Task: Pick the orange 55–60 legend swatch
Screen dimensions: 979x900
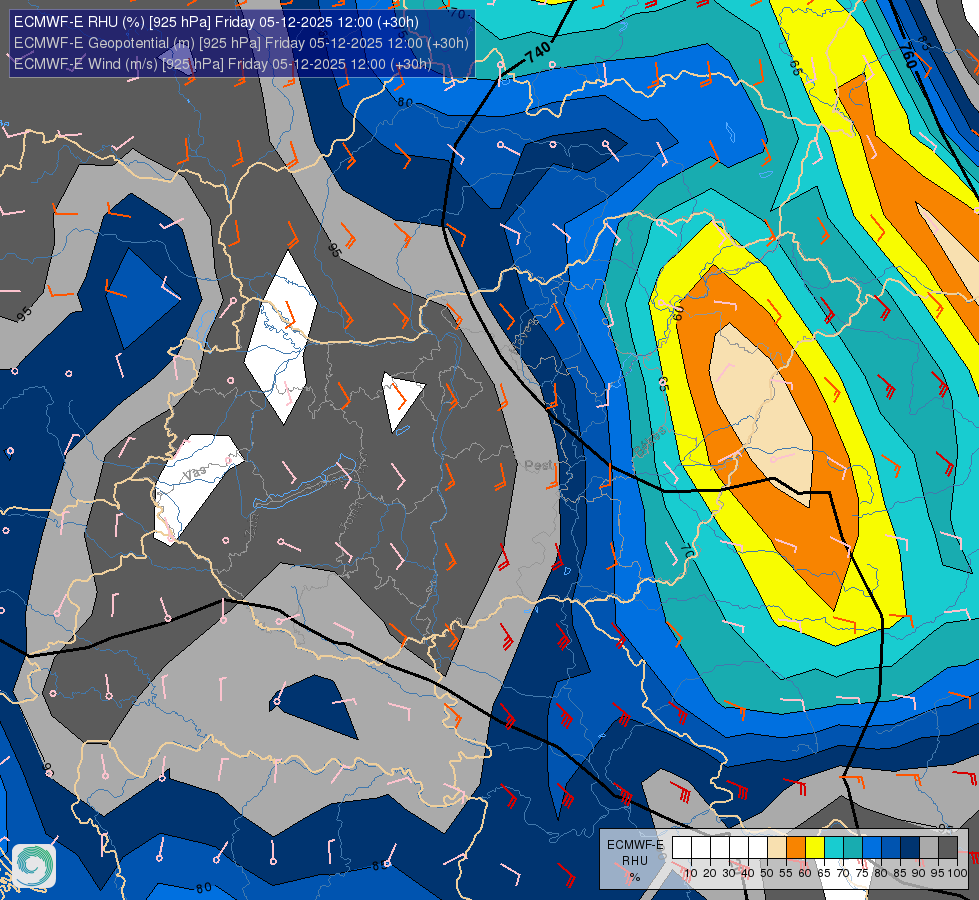Action: click(795, 847)
